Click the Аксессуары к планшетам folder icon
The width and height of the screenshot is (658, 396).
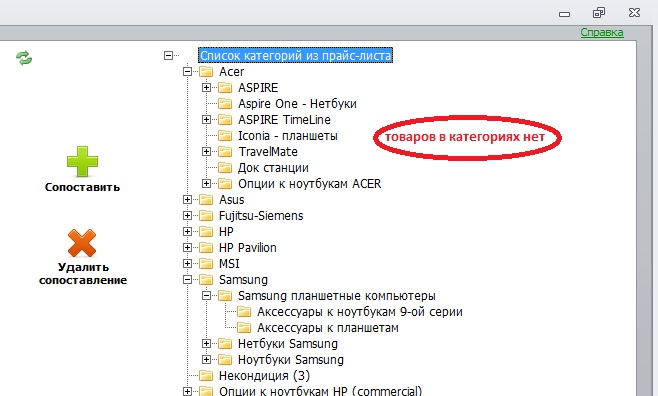click(244, 328)
